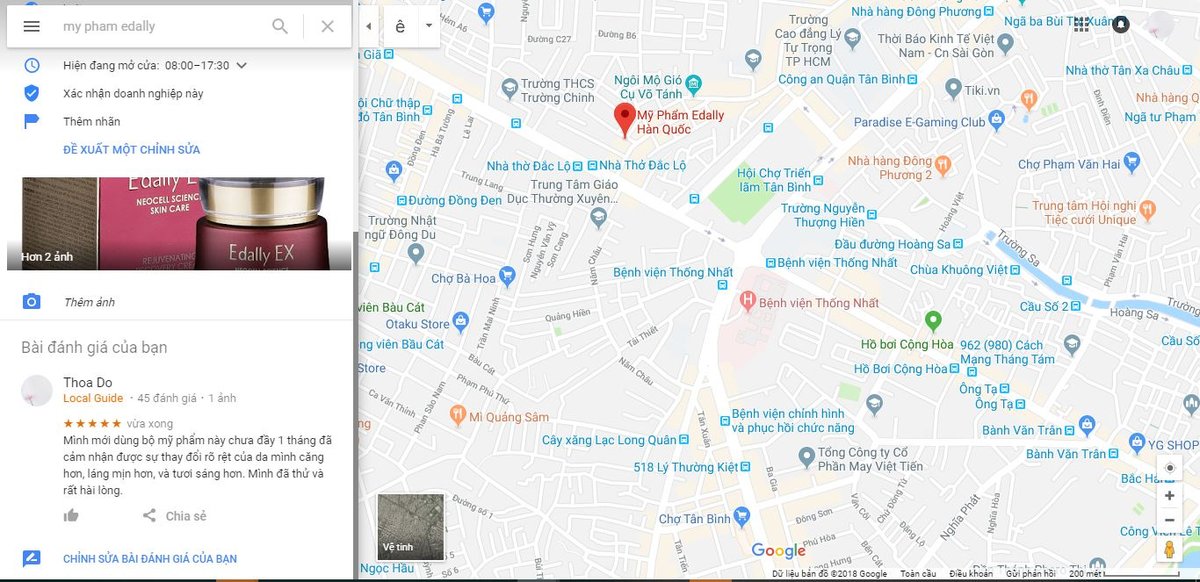Share the review via Chia sẻ icon
The height and width of the screenshot is (582, 1200).
(x=149, y=516)
